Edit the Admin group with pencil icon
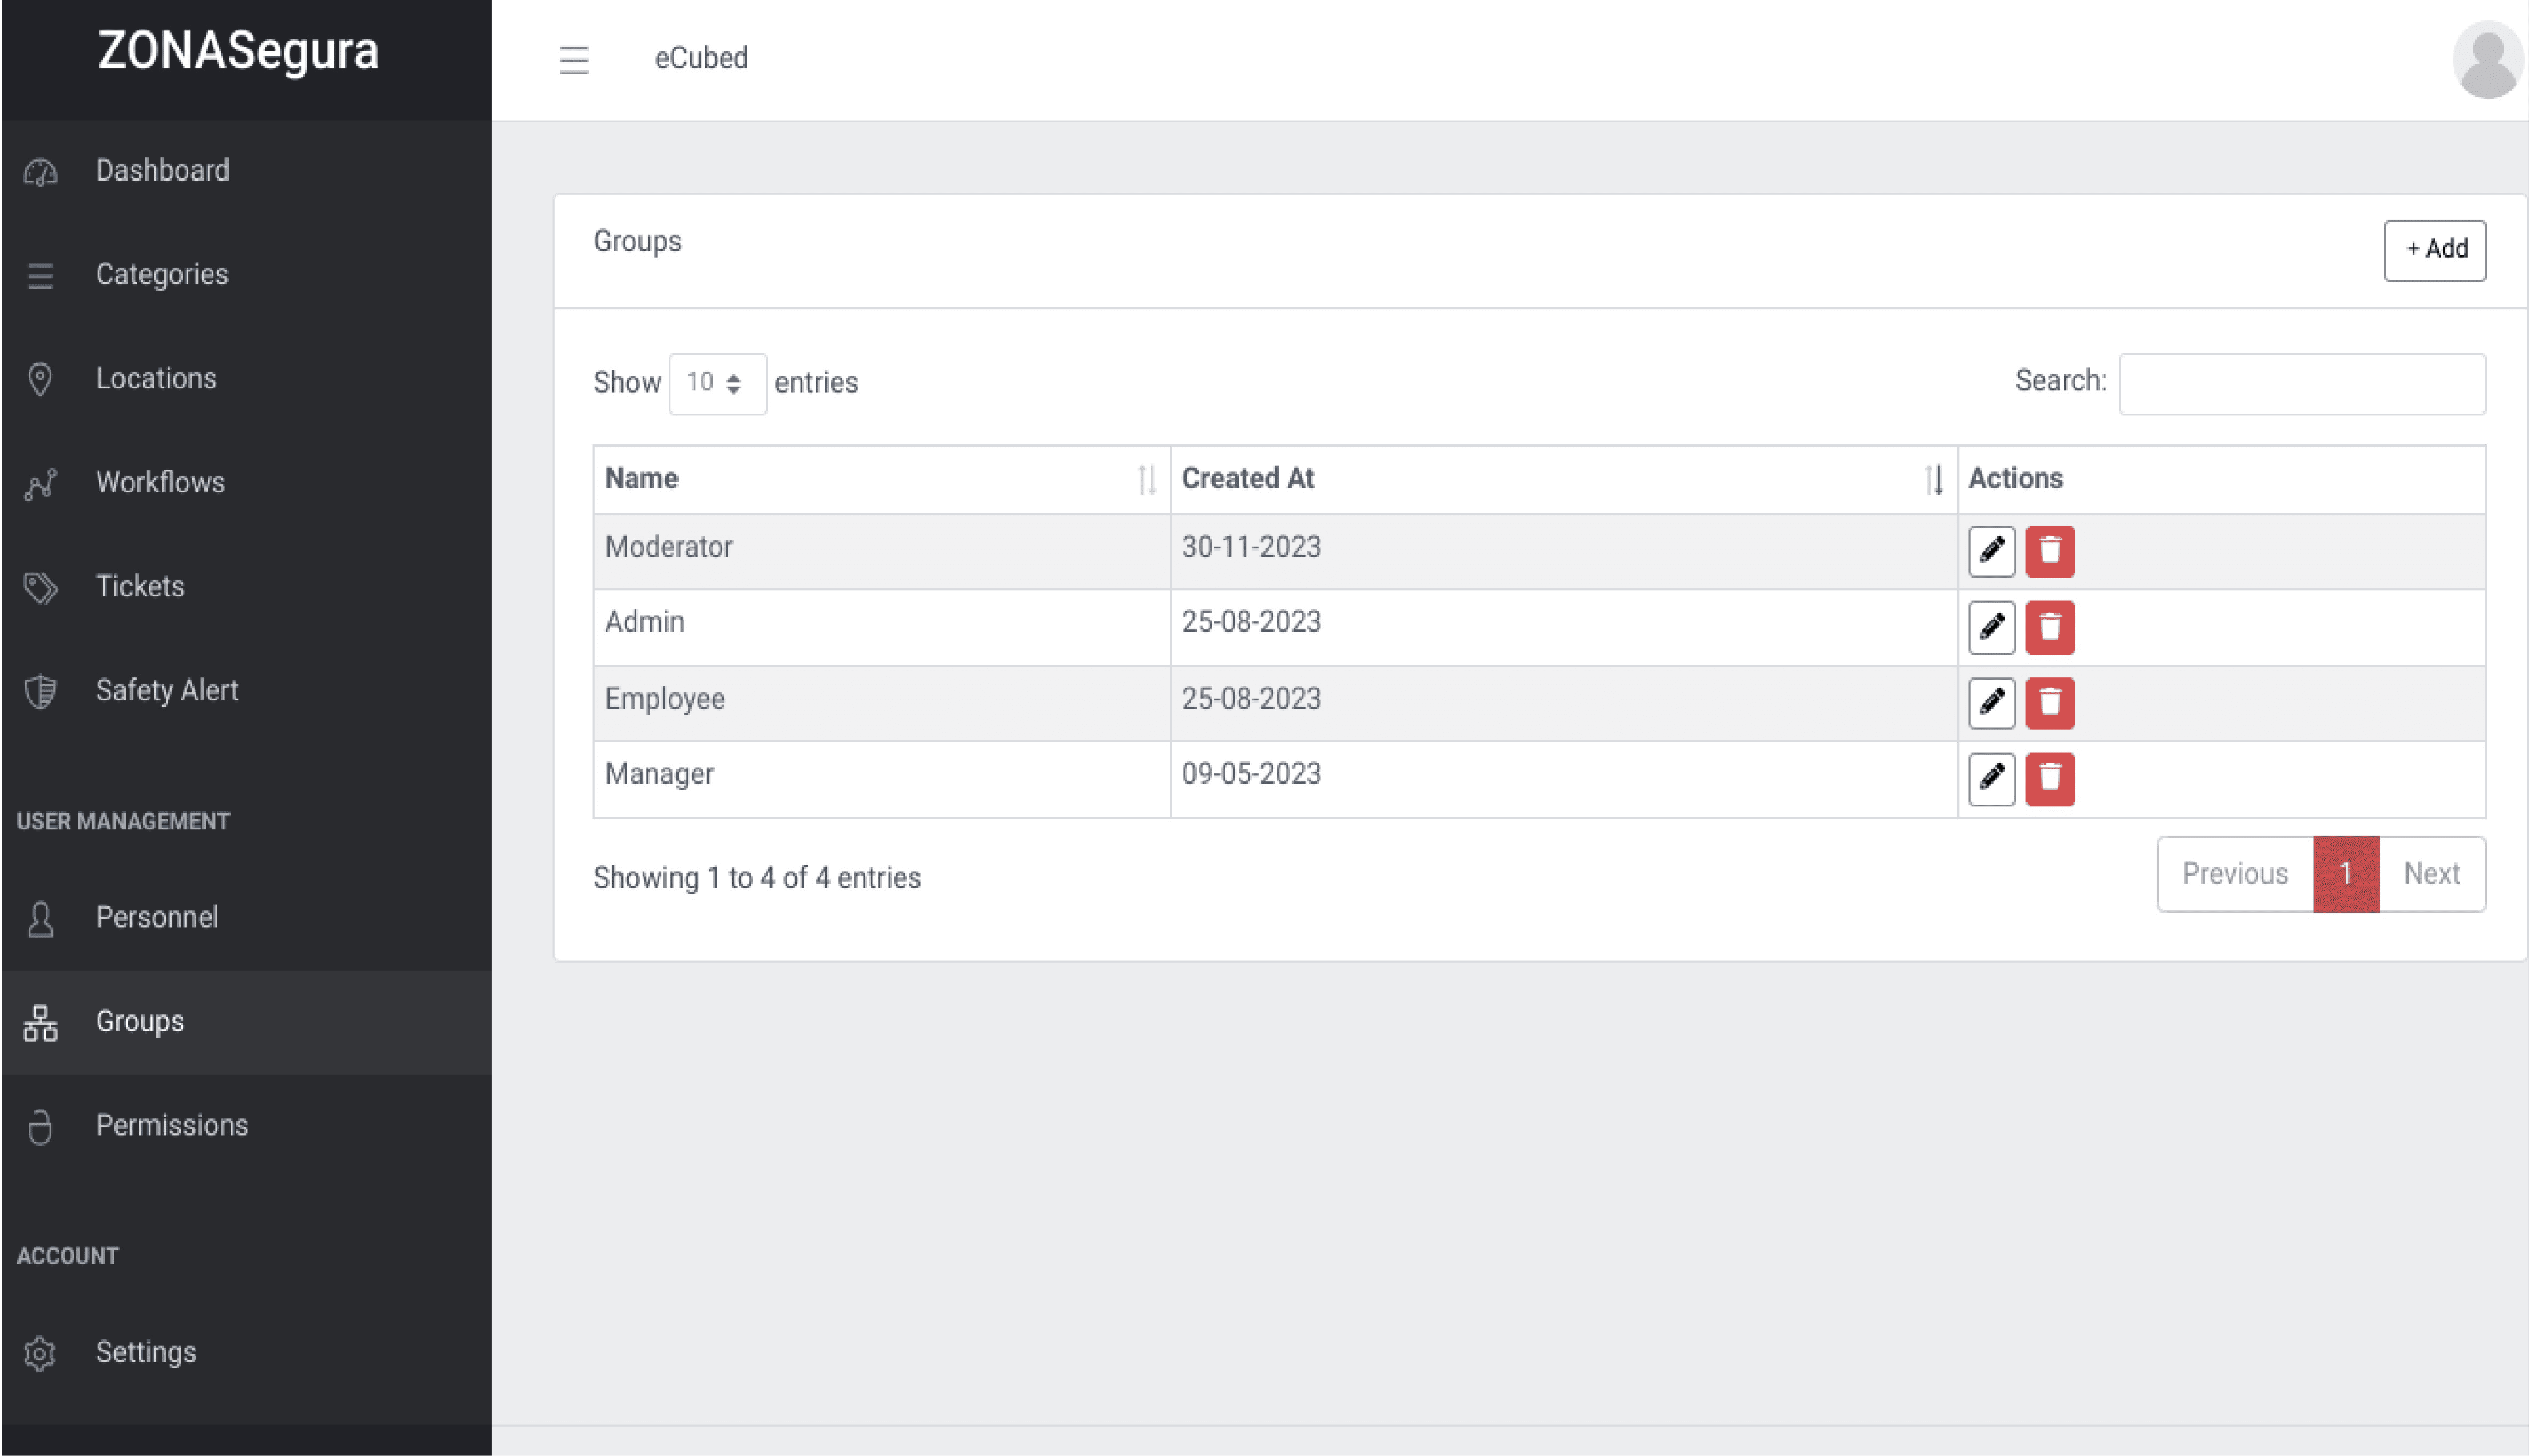This screenshot has width=2529, height=1456. tap(1991, 627)
